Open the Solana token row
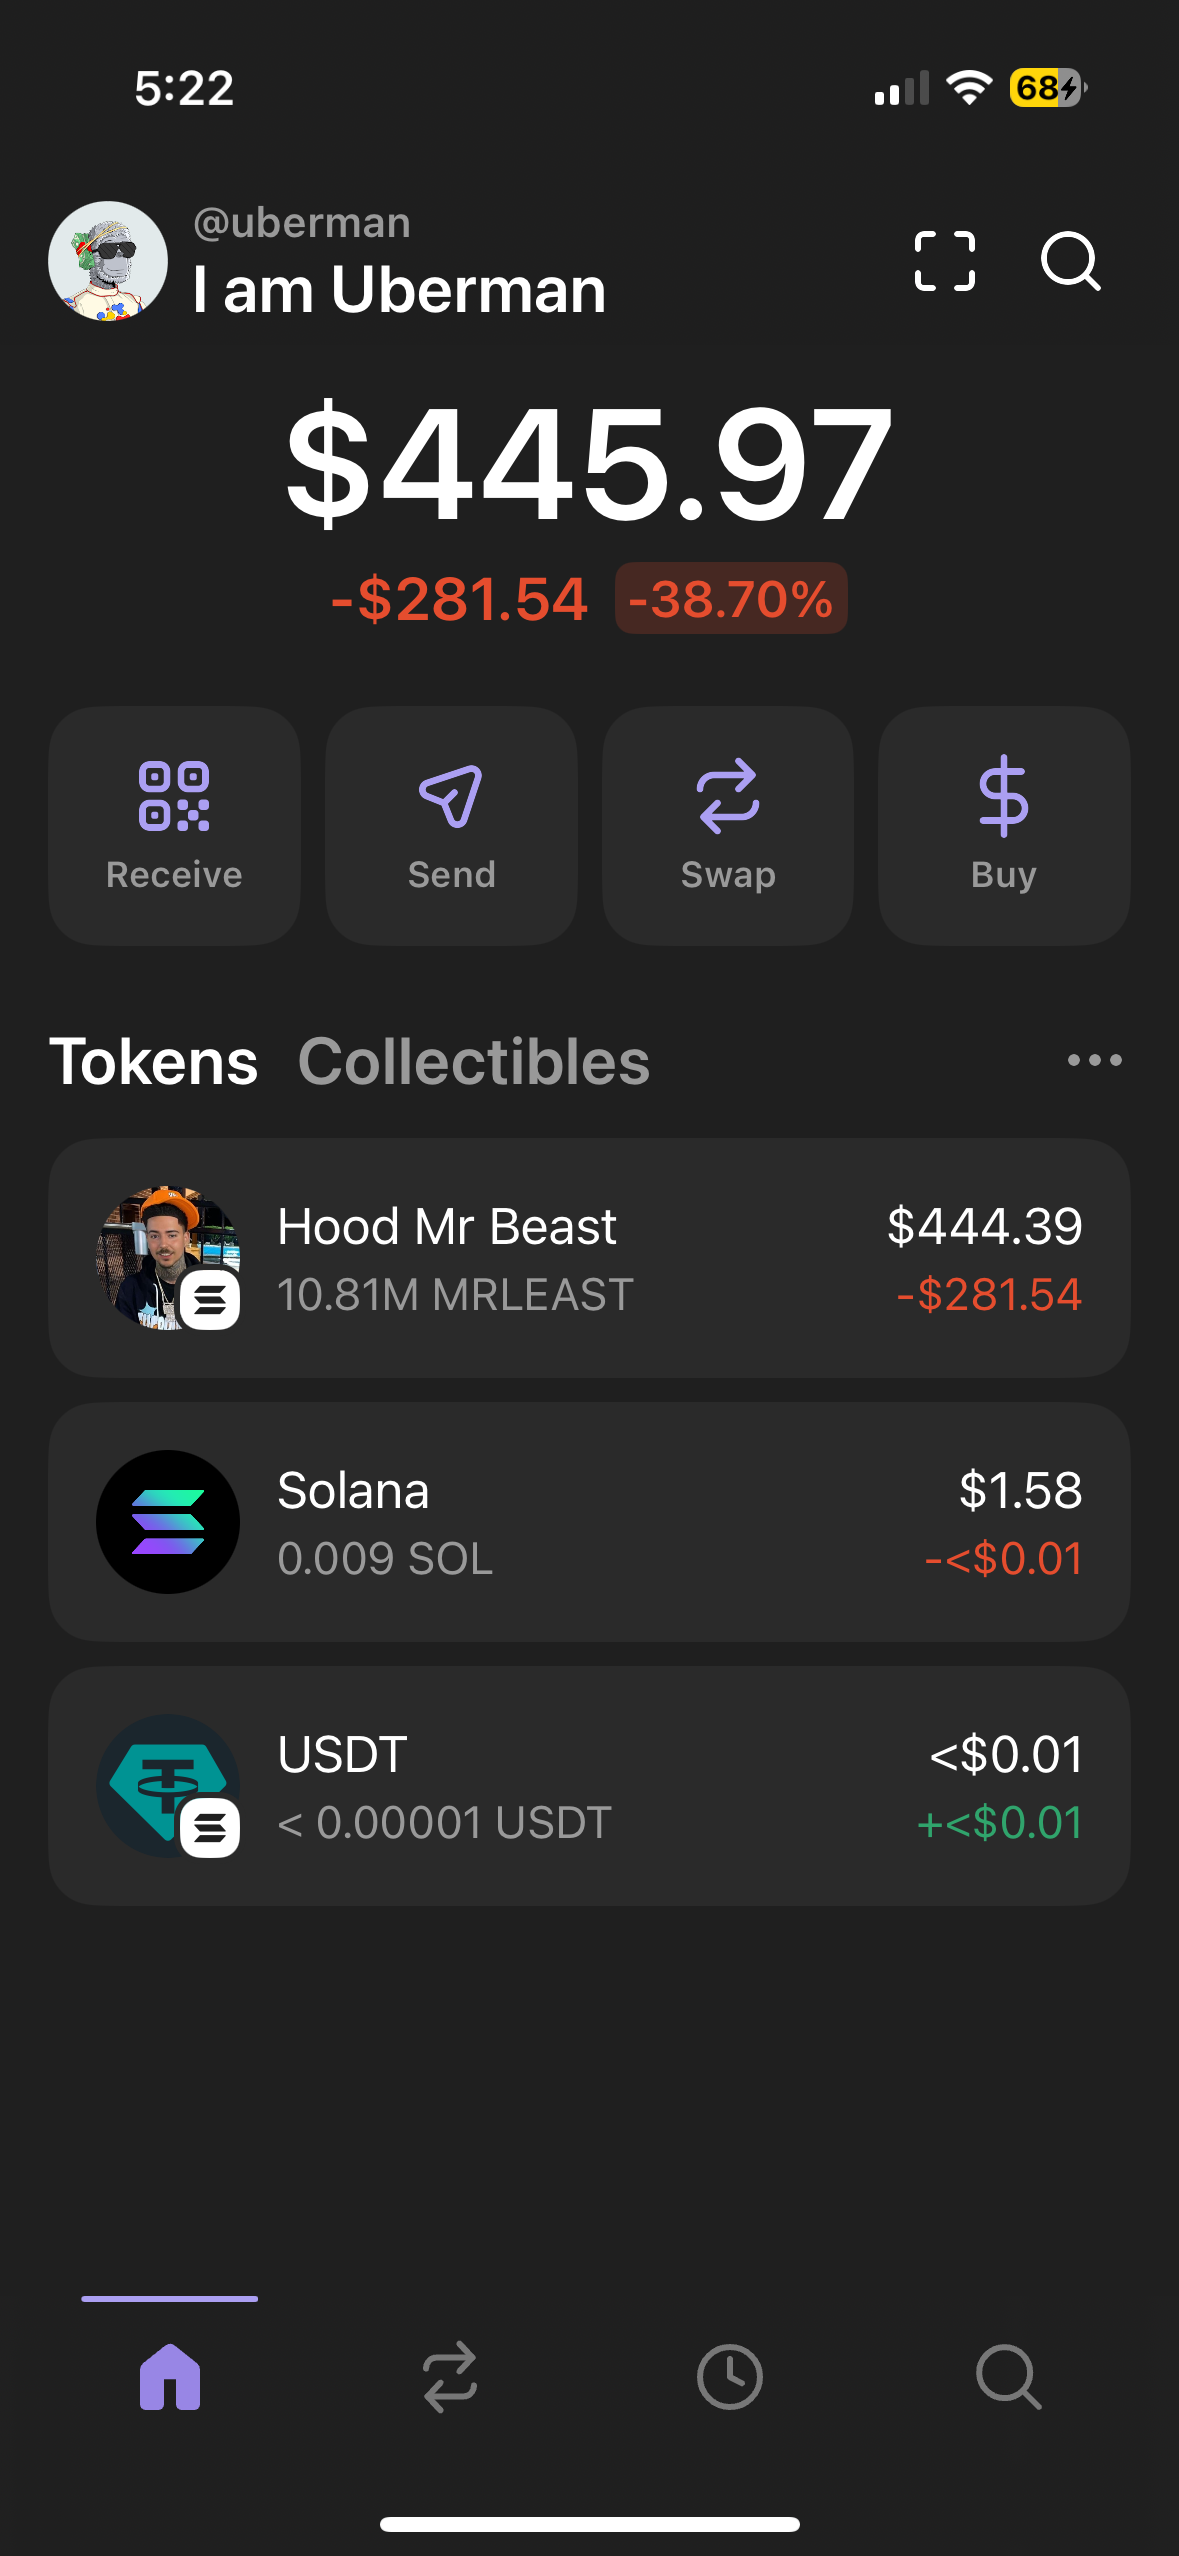Viewport: 1179px width, 2556px height. coord(589,1522)
